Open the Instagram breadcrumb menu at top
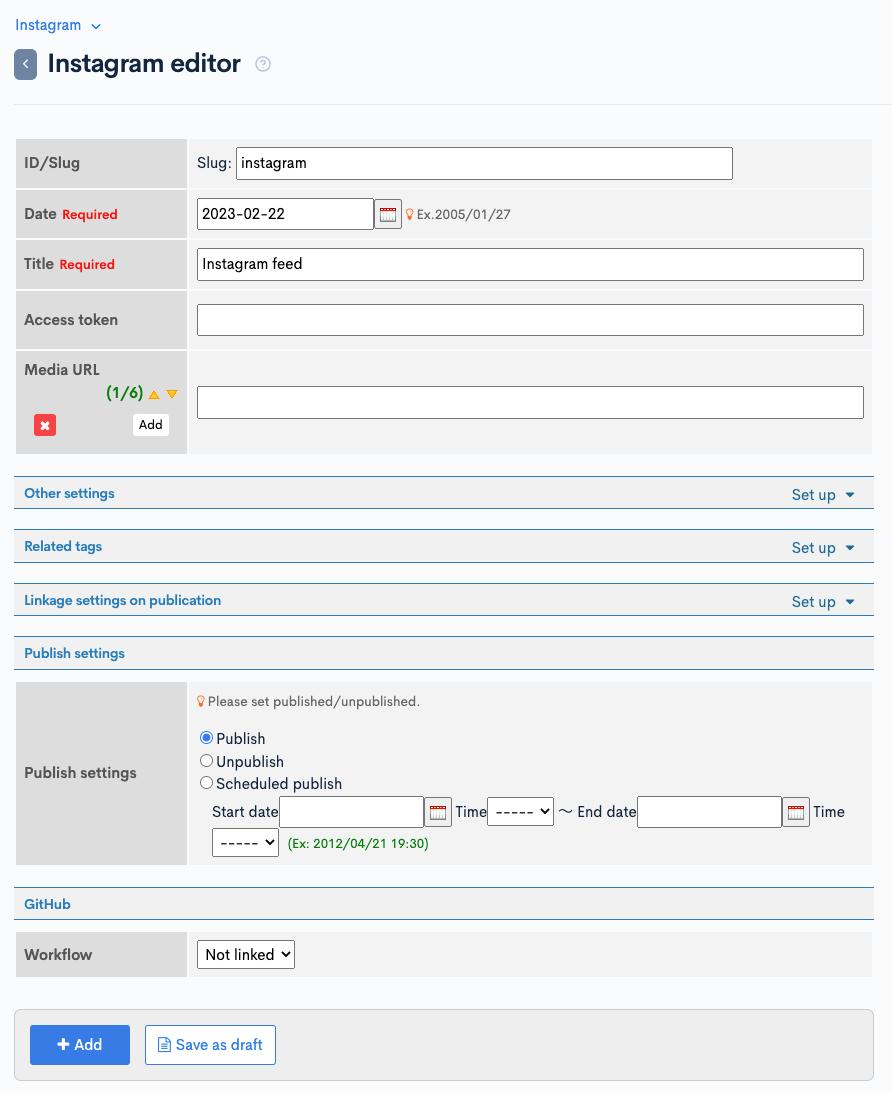Screen dimensions: 892x1093 [57, 25]
